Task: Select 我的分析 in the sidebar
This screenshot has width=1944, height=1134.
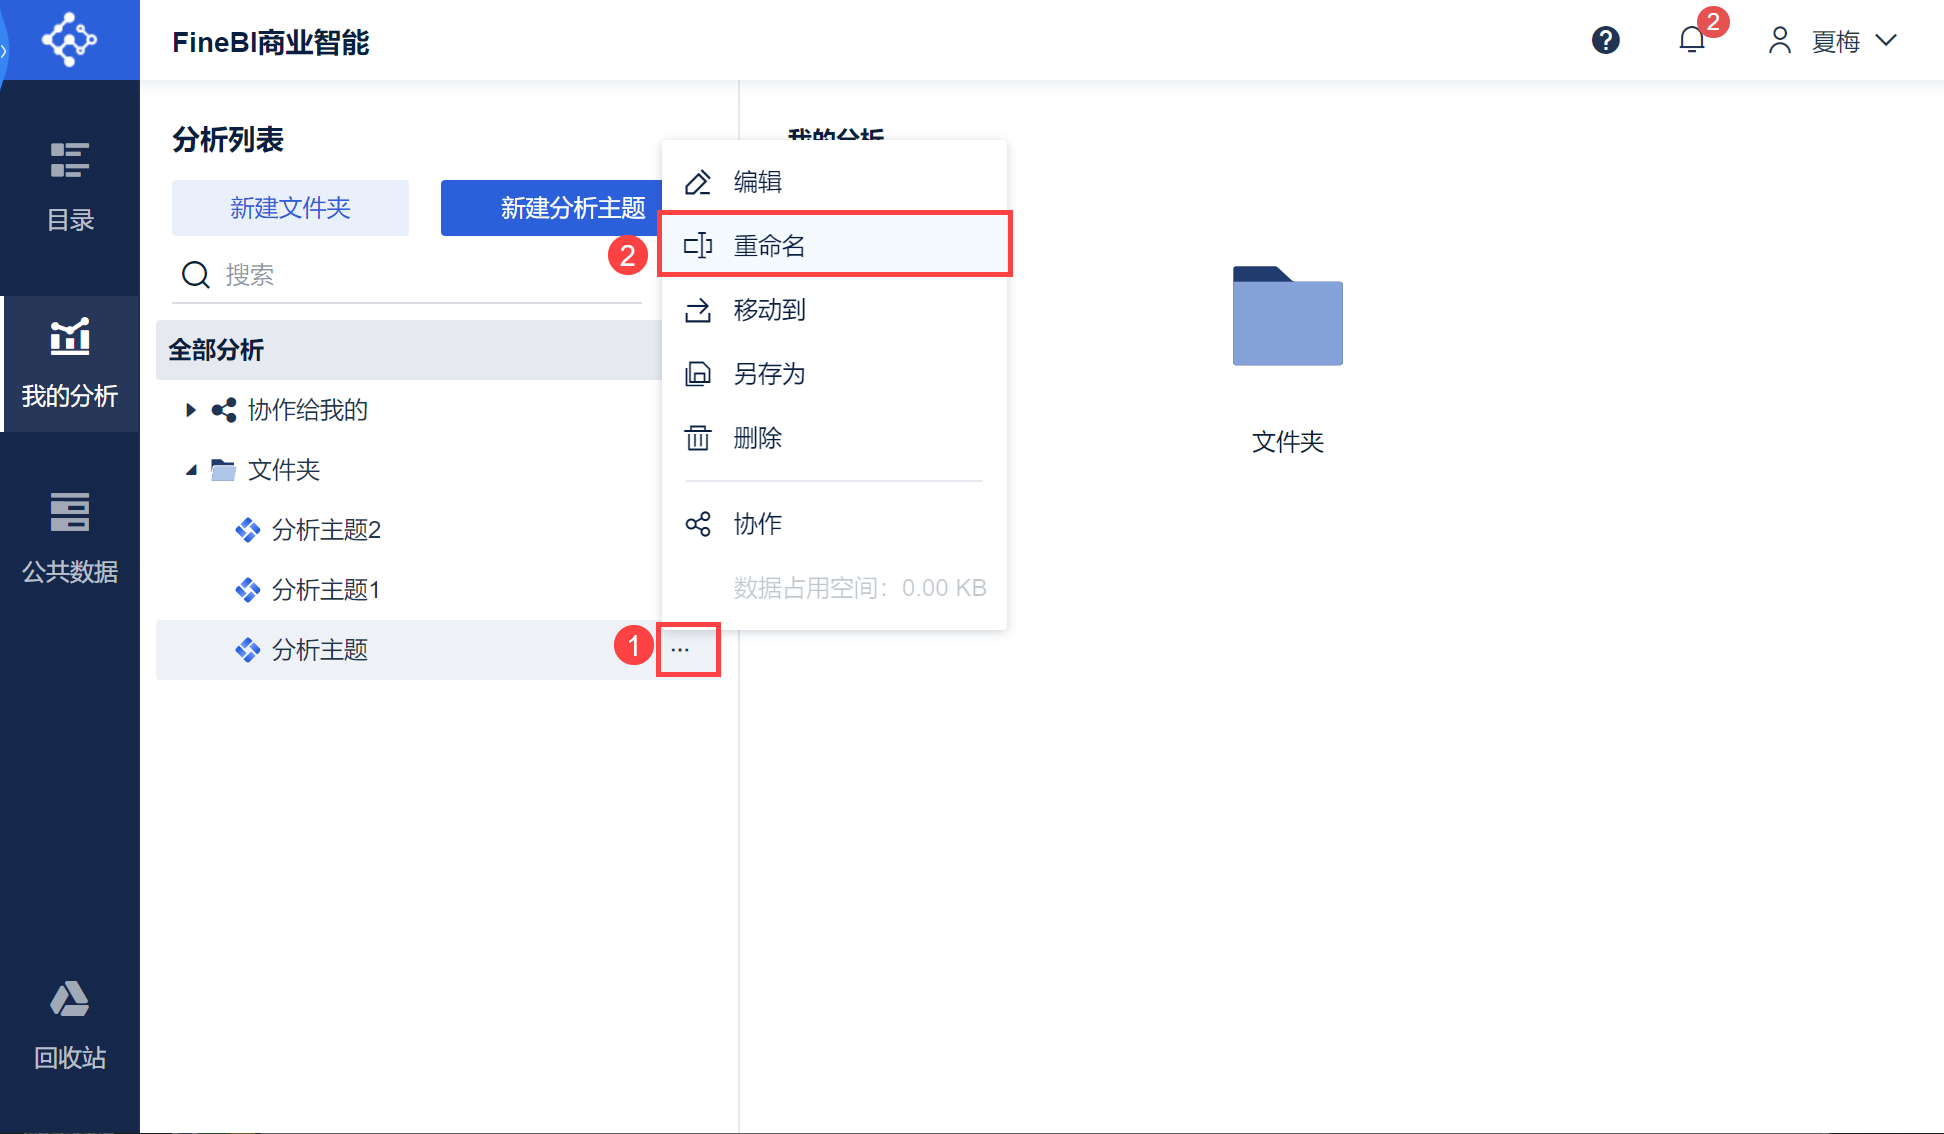Action: (70, 364)
